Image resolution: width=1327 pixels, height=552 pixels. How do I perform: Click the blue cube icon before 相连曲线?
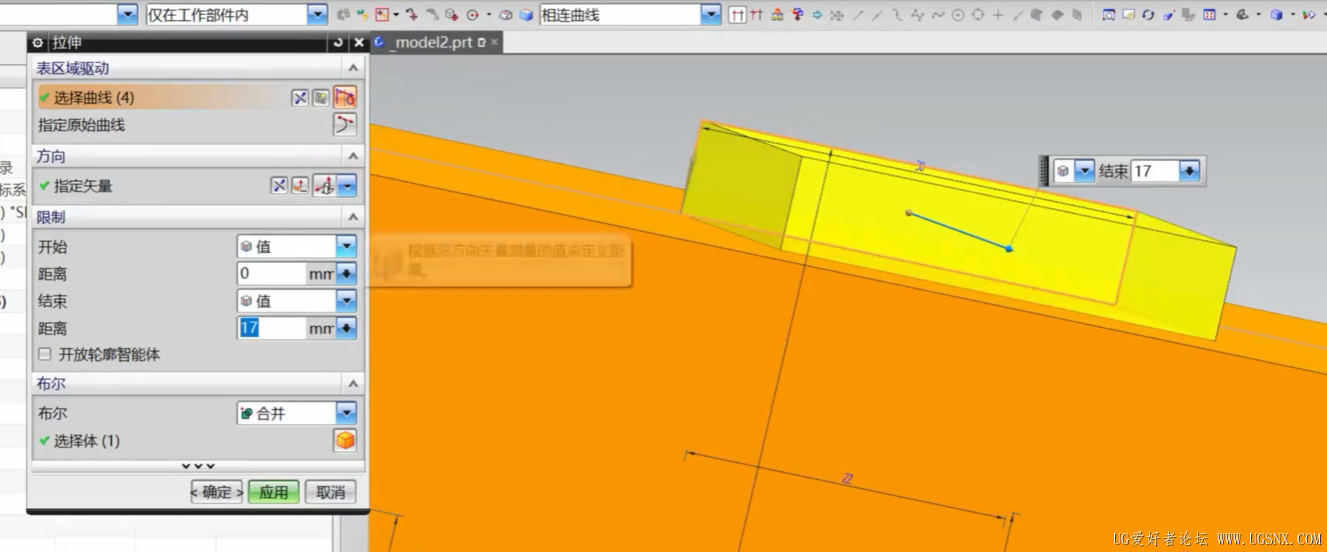click(526, 15)
